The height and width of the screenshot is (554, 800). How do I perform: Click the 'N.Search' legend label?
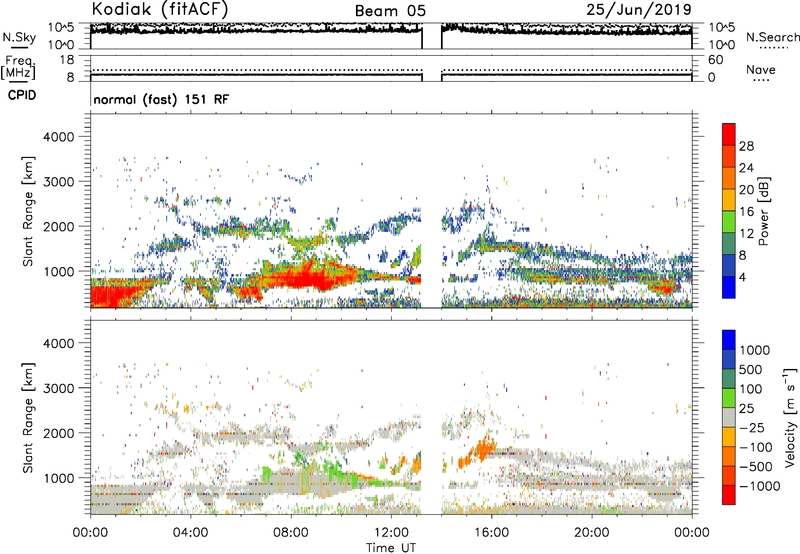pos(772,37)
